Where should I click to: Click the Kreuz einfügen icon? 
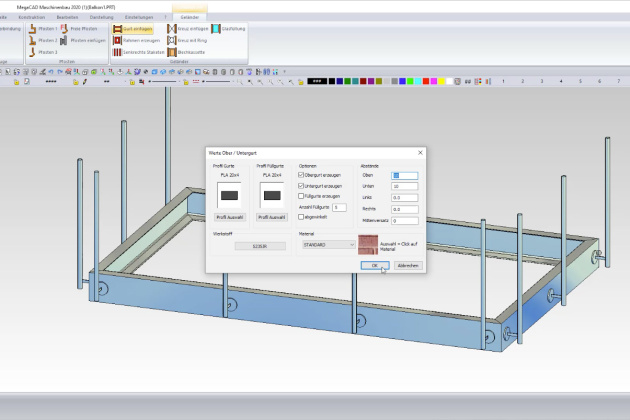click(172, 30)
